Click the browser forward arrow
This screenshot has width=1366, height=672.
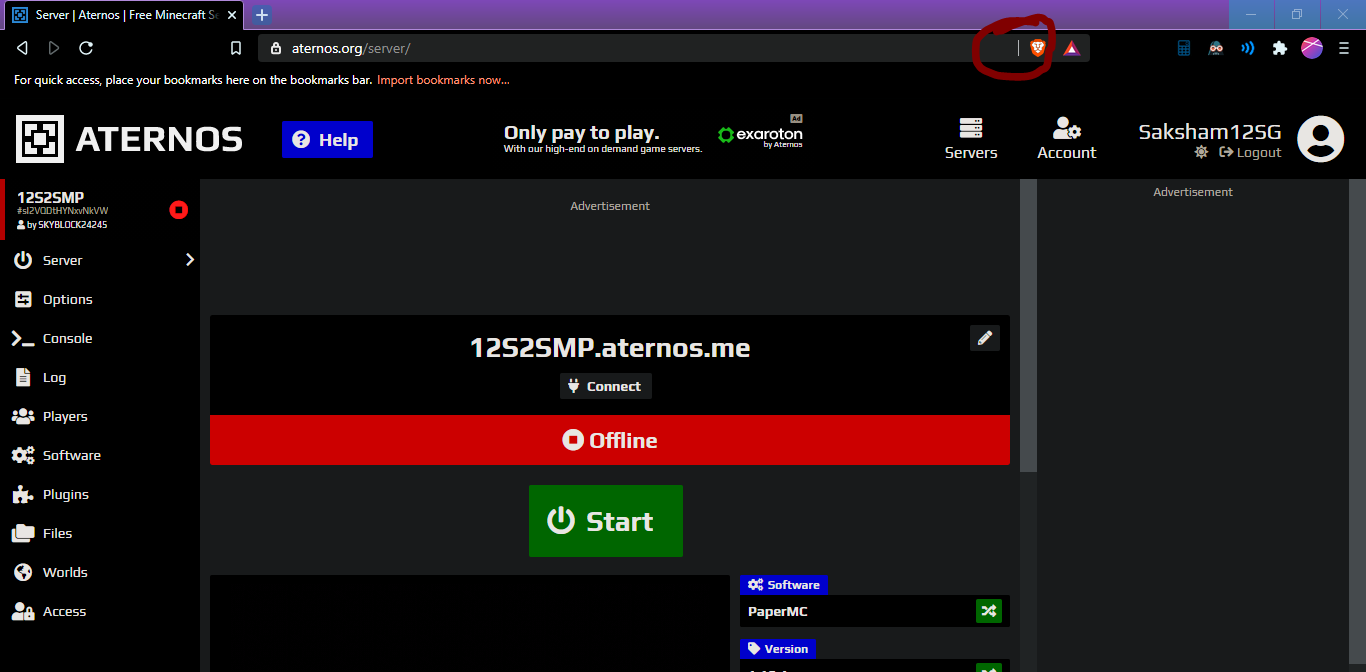(x=54, y=48)
